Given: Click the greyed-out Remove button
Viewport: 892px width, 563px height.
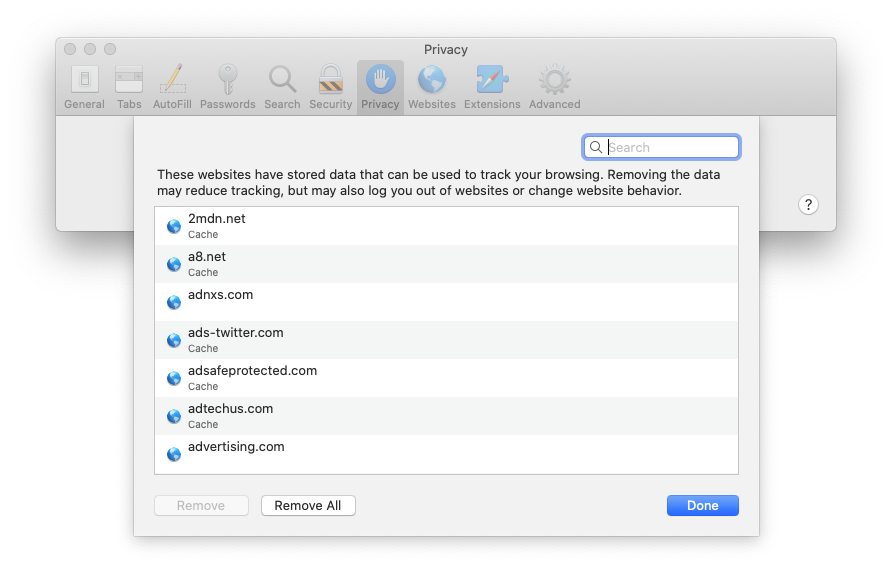Looking at the screenshot, I should [x=201, y=506].
